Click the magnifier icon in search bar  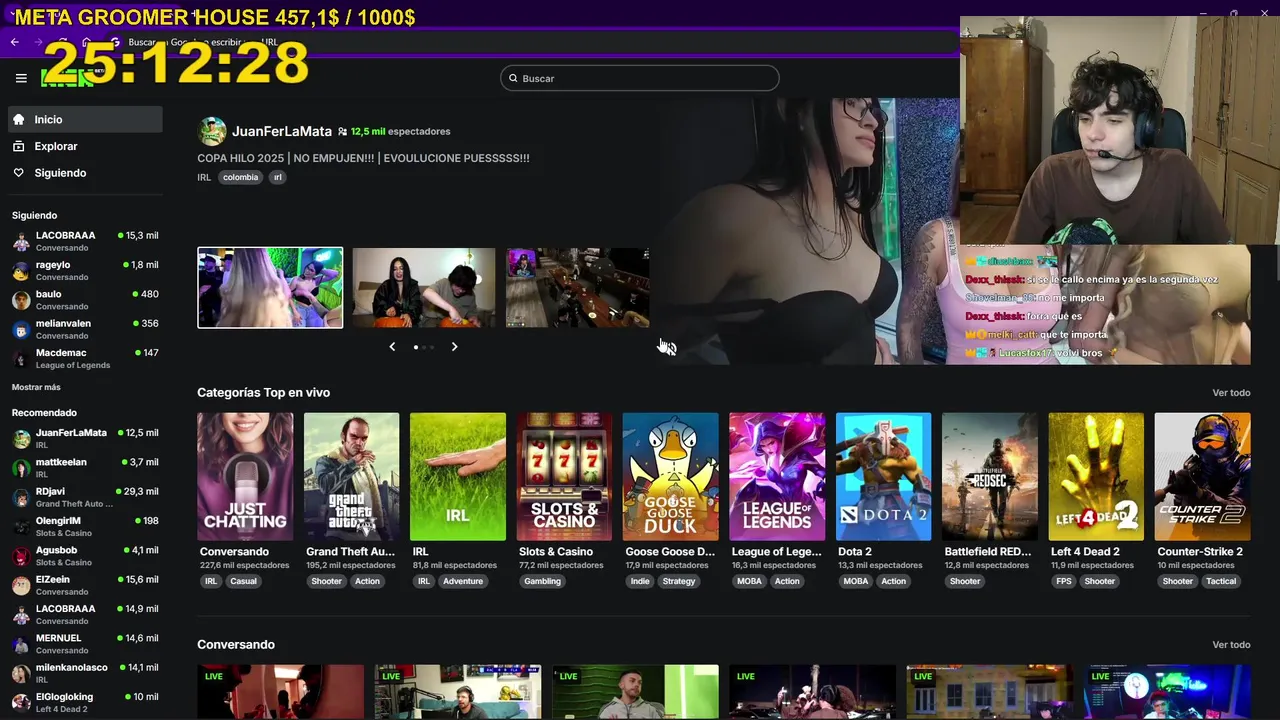(514, 78)
